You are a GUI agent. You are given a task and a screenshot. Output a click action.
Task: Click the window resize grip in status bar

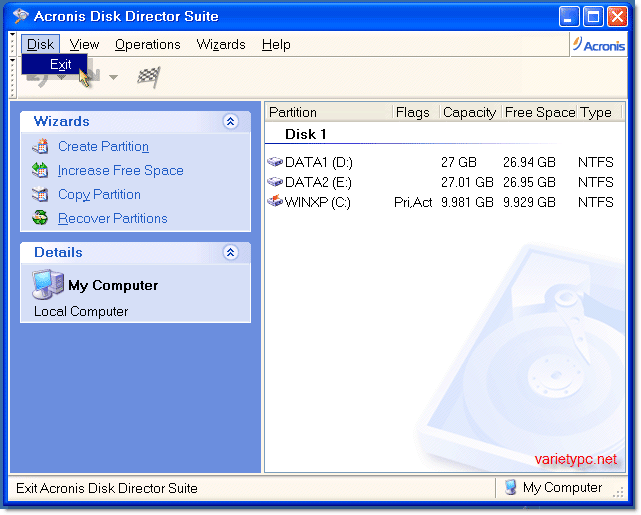[x=618, y=492]
